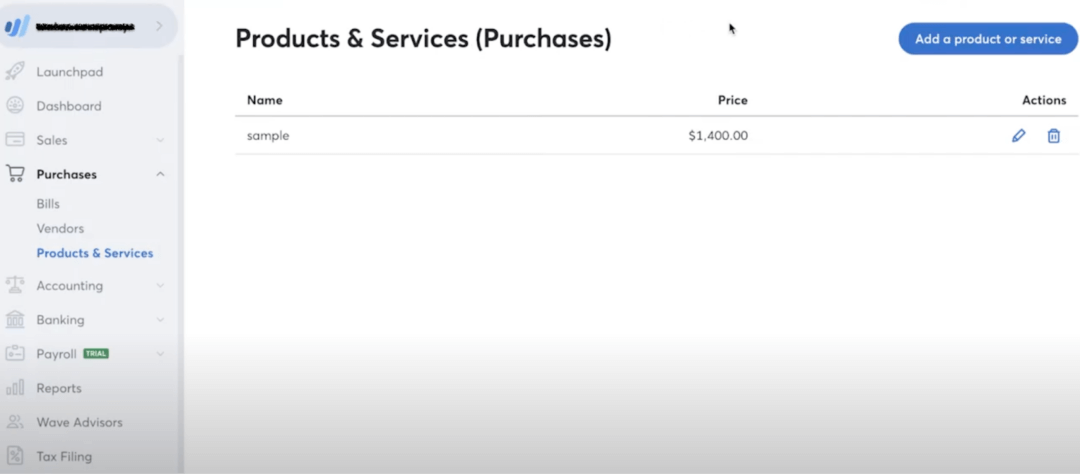Click the Wave Advisors people icon
1080x474 pixels.
click(x=15, y=422)
